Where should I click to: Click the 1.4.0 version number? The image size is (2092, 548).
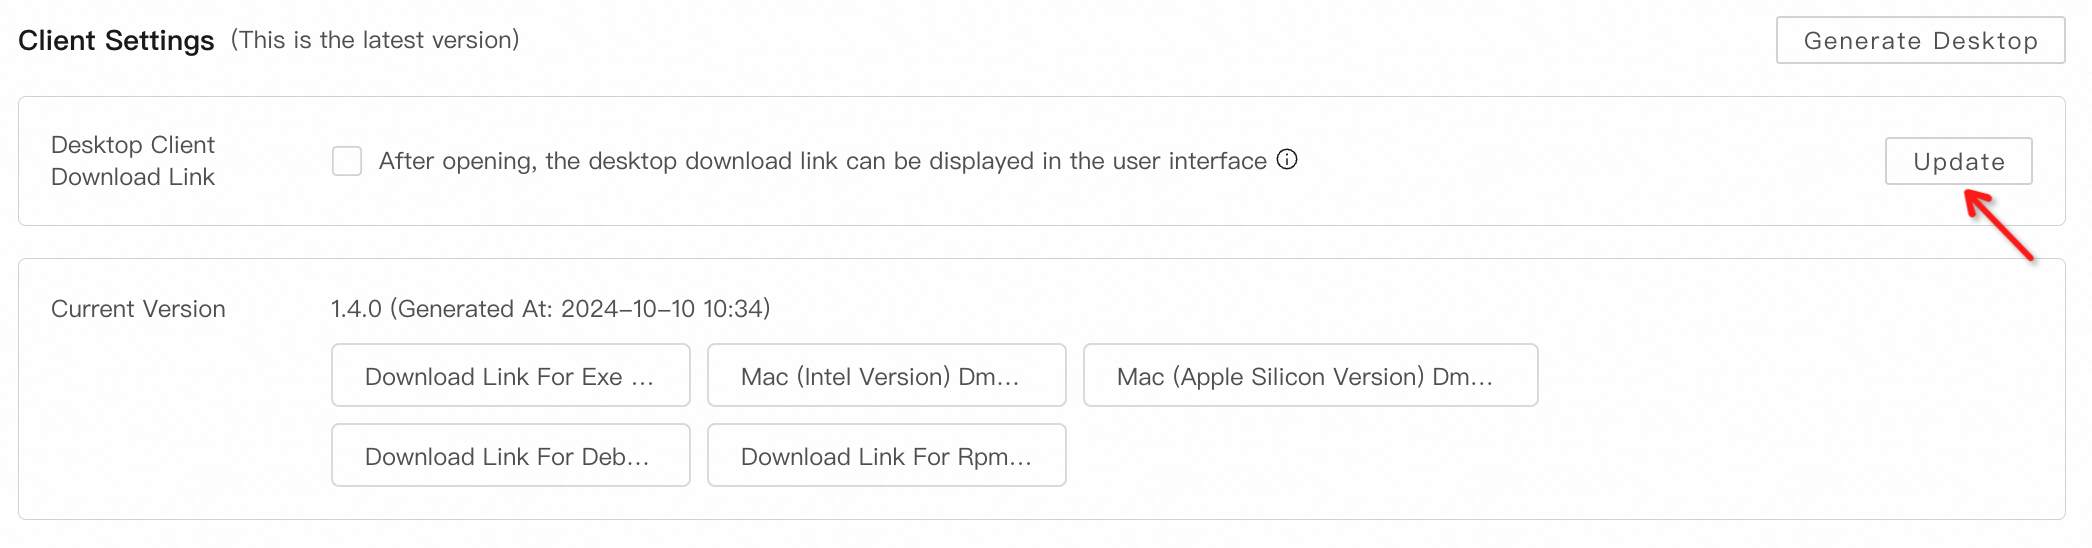(x=356, y=309)
